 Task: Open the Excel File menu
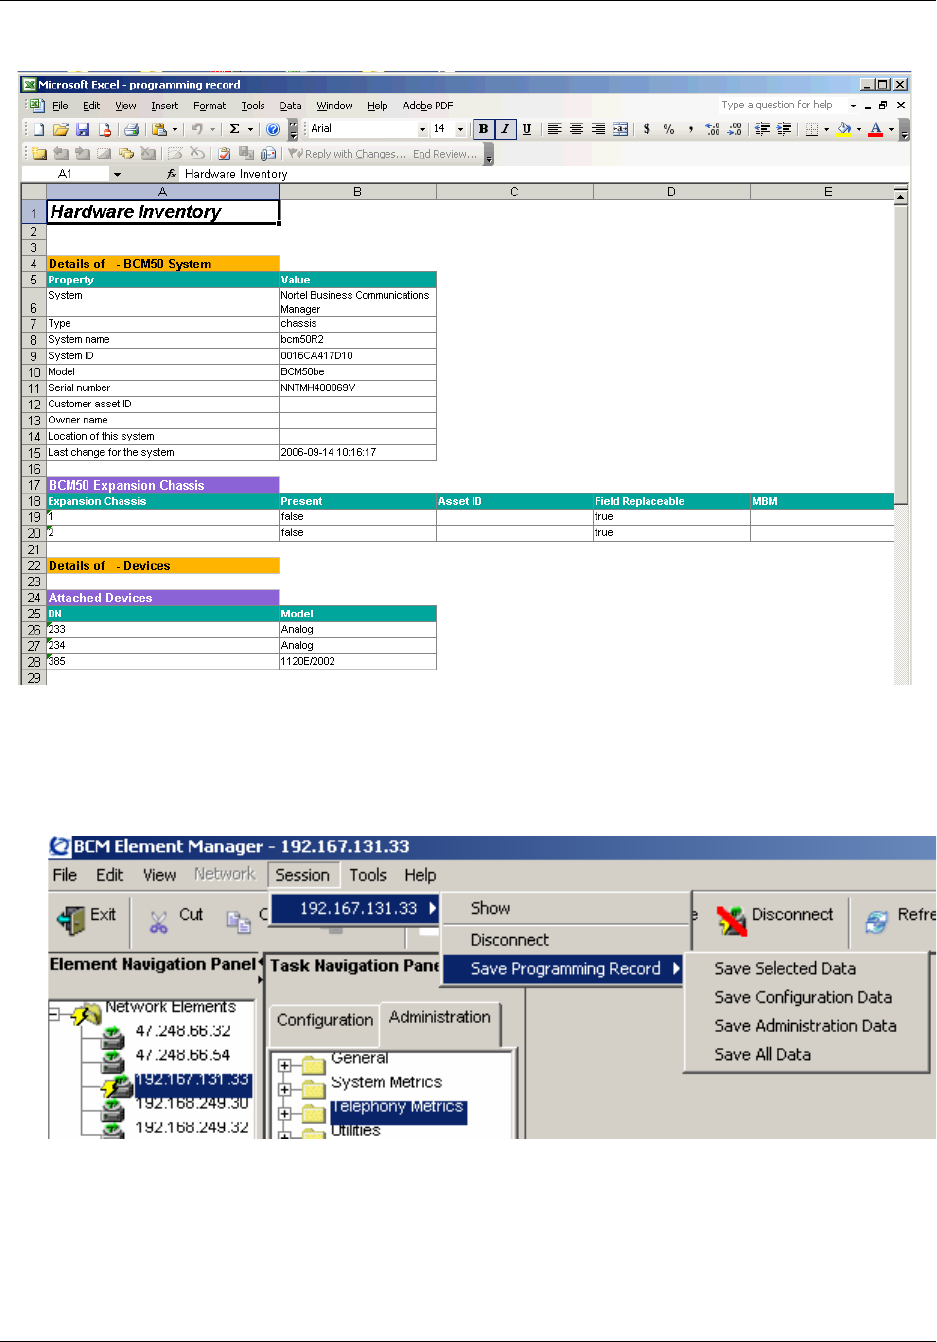click(x=60, y=105)
